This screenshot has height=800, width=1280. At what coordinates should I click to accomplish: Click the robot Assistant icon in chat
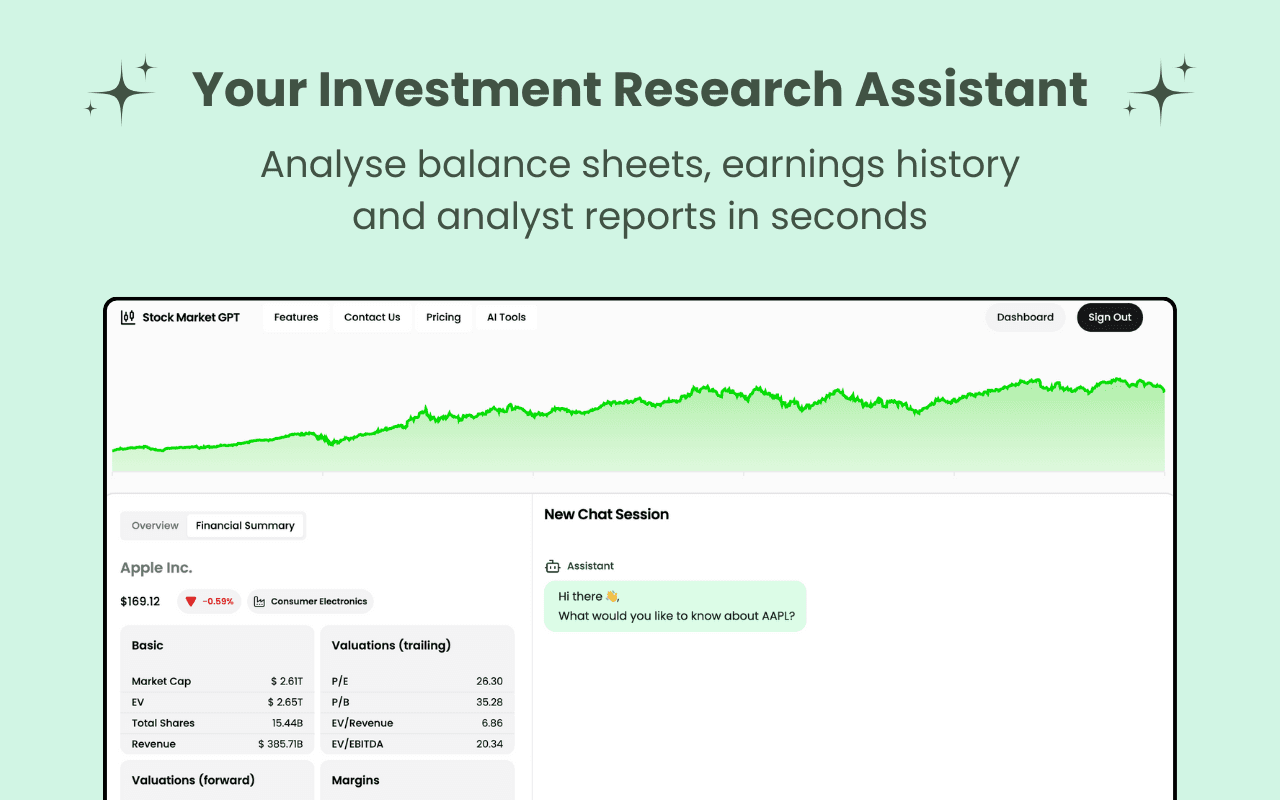point(552,565)
